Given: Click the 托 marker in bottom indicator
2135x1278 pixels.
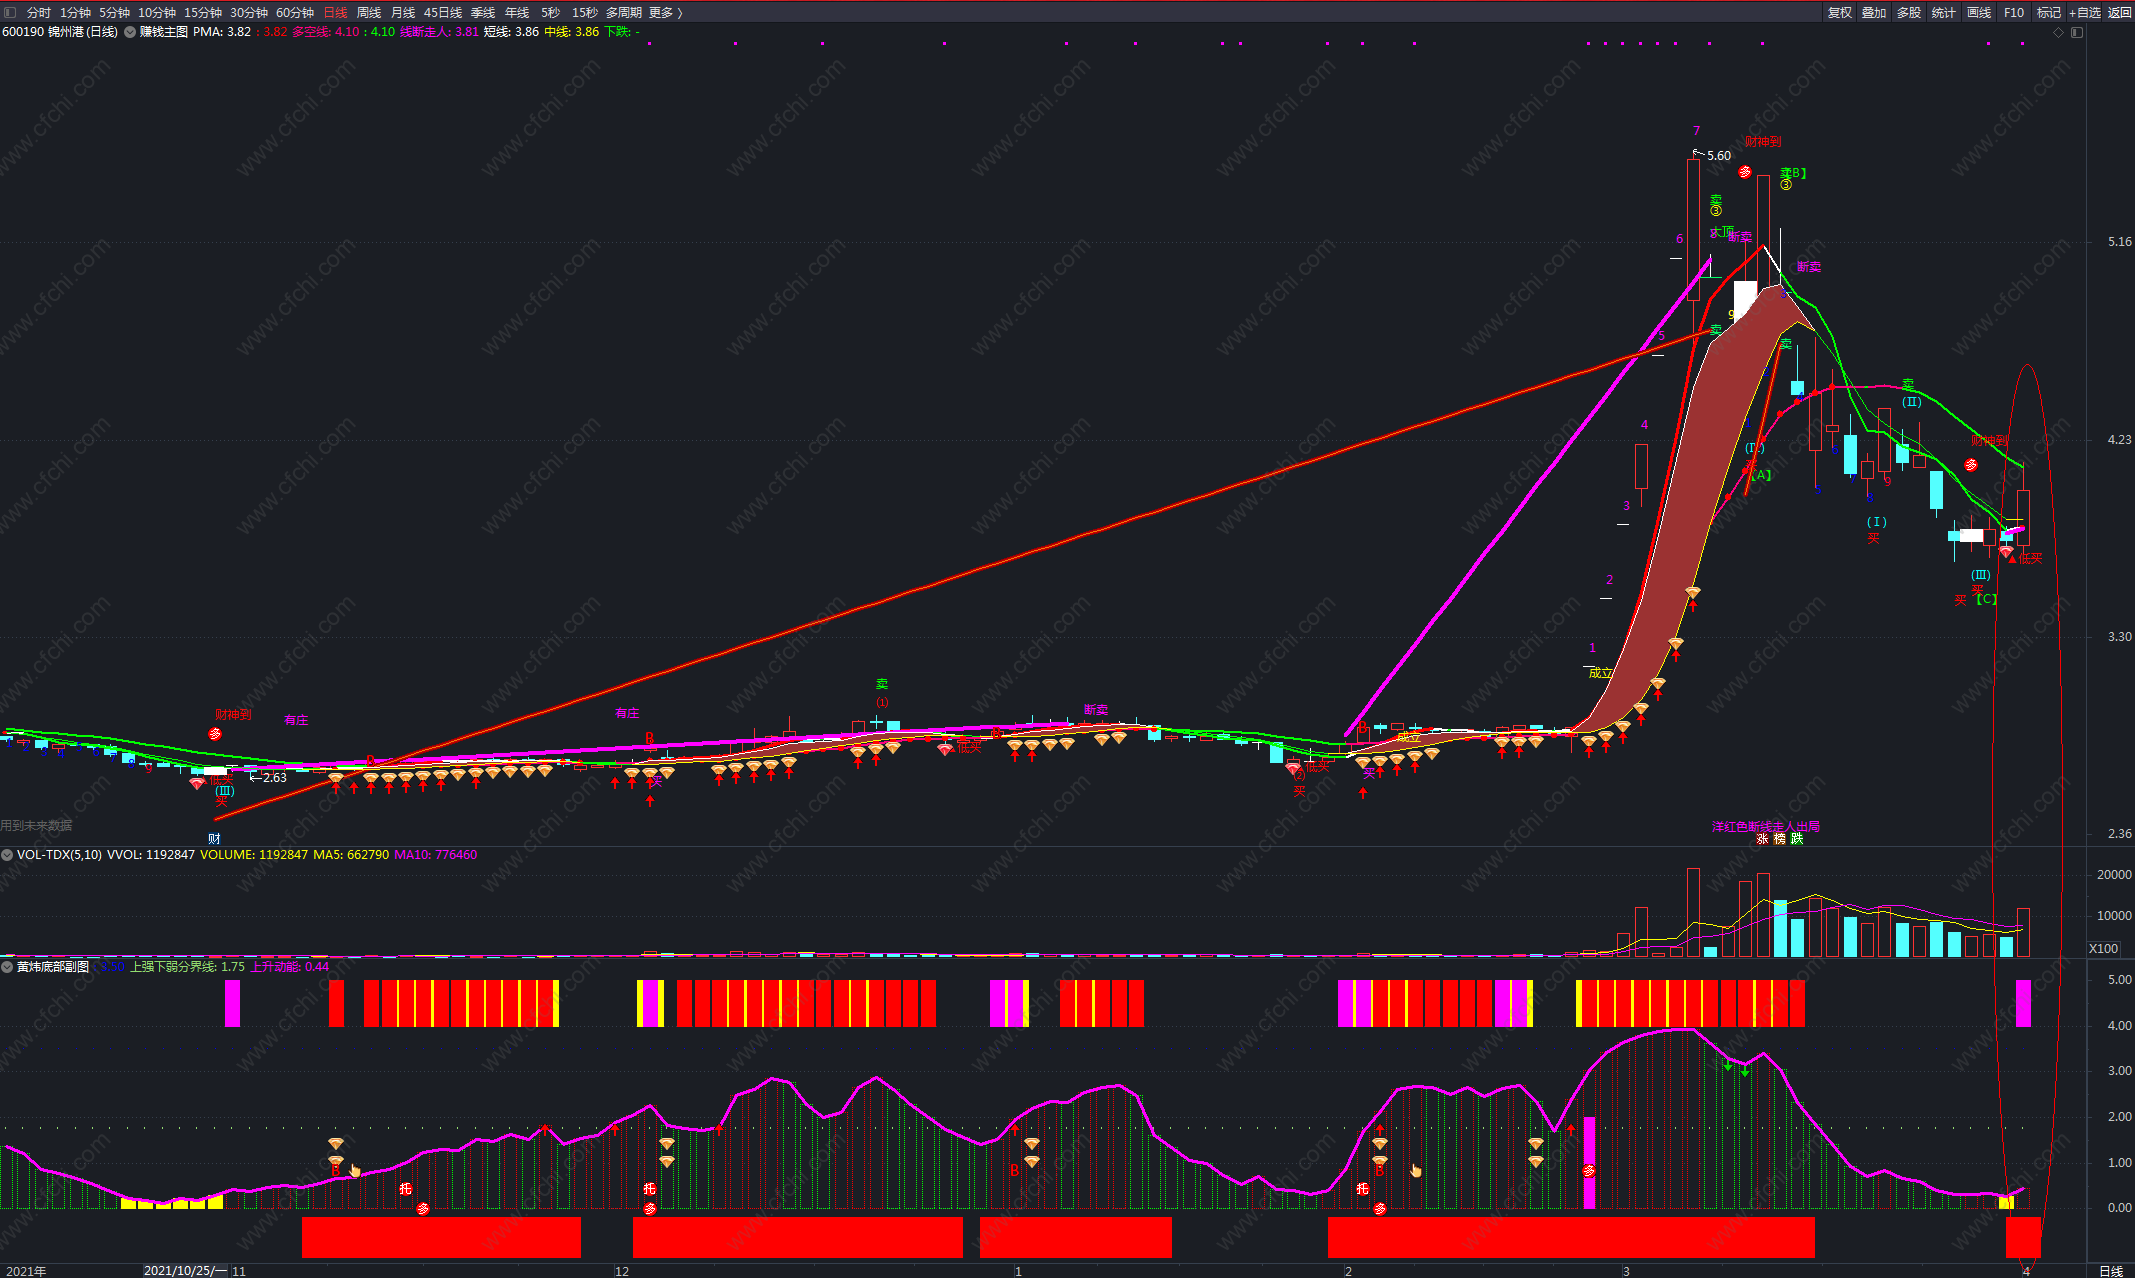Looking at the screenshot, I should point(405,1189).
